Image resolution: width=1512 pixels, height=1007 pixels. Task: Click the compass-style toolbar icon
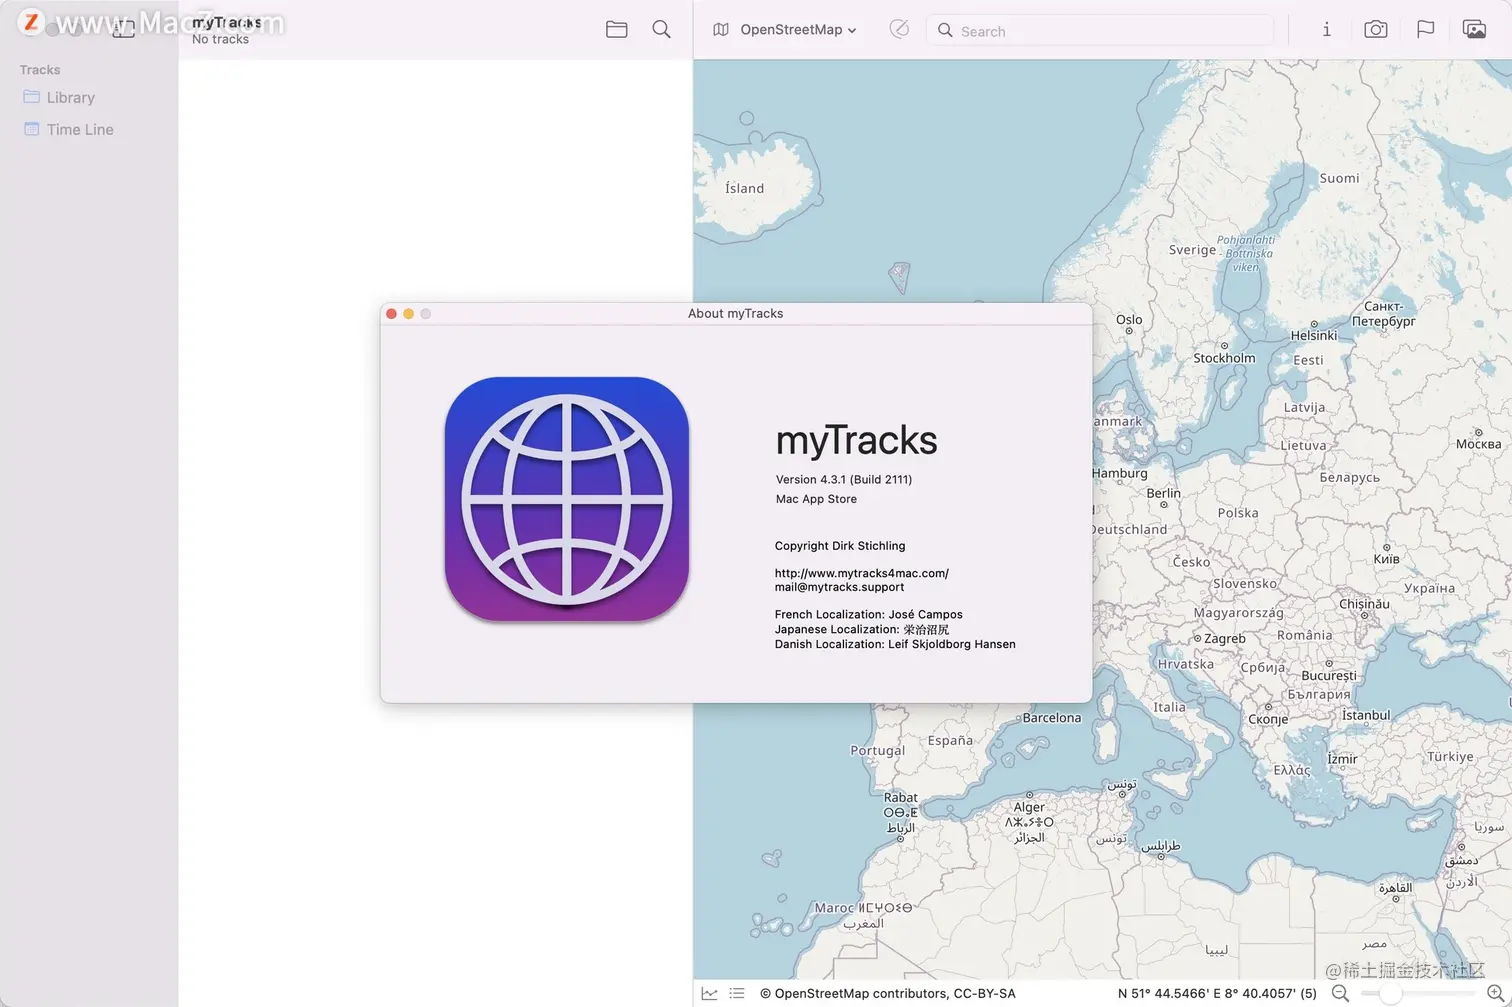point(899,30)
